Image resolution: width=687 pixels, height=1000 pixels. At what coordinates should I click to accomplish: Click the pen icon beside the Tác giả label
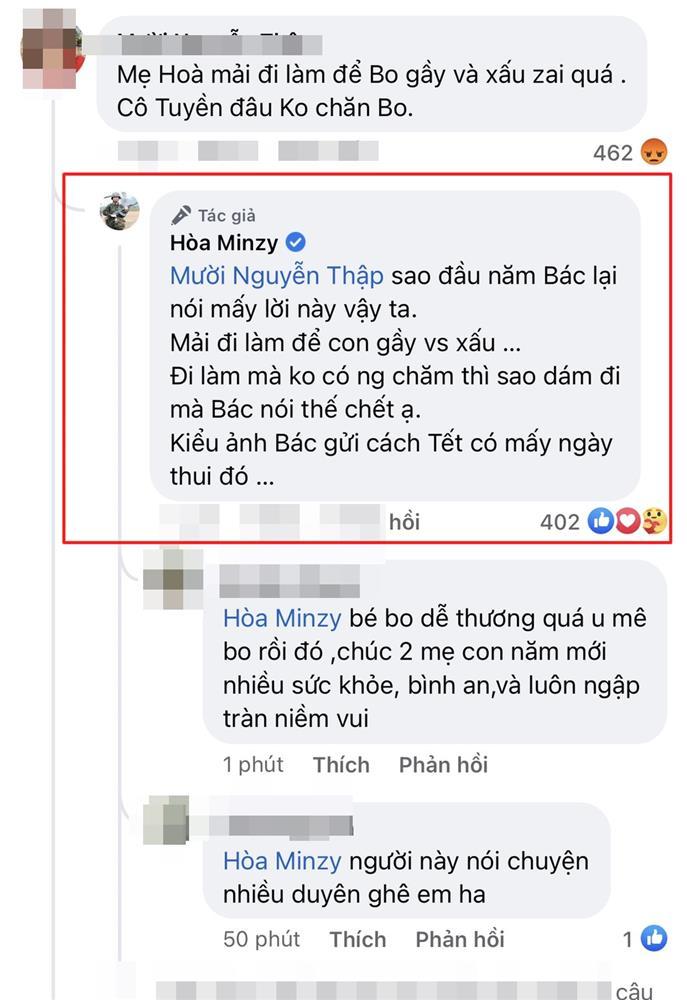click(x=180, y=212)
